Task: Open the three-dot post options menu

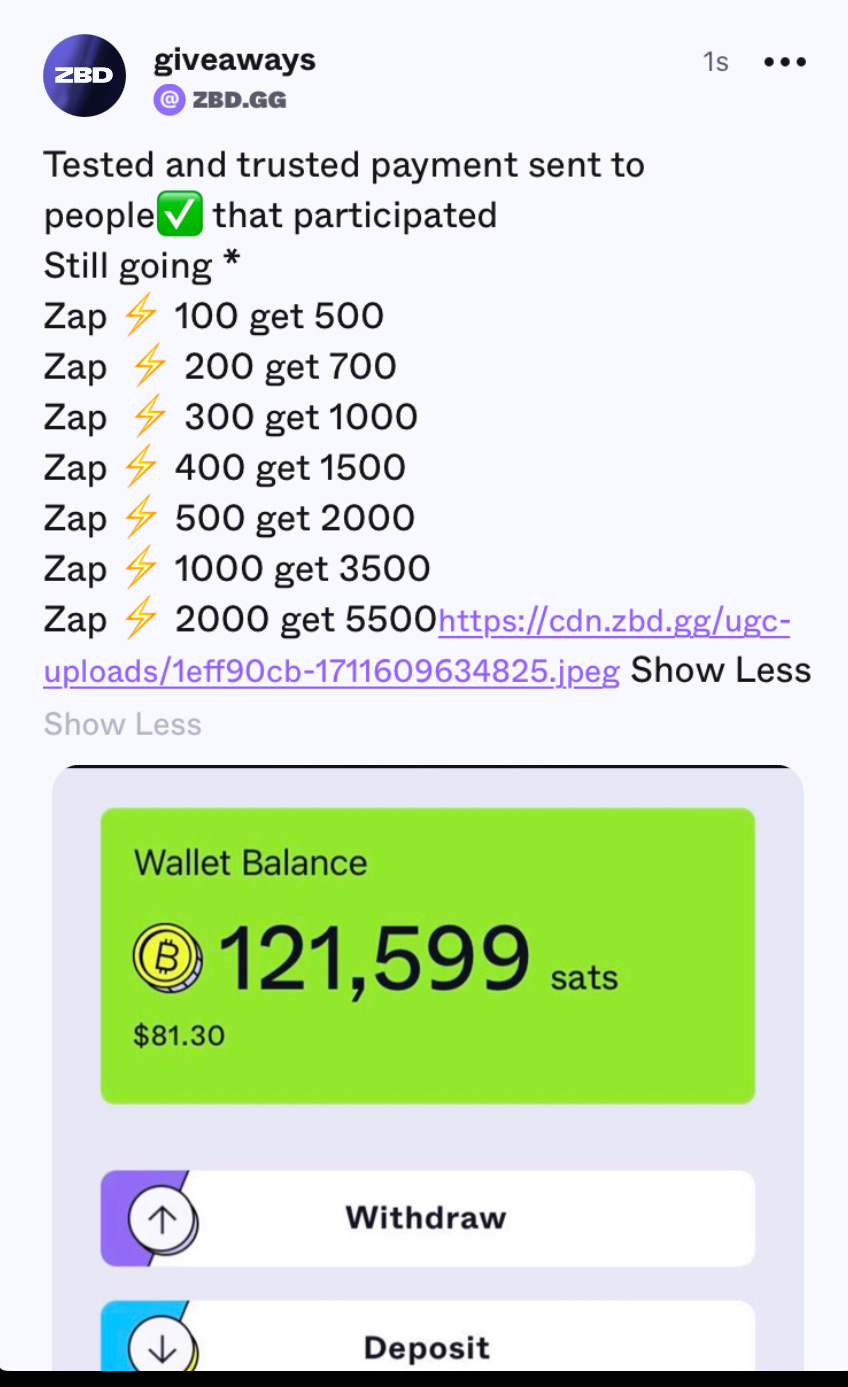Action: click(784, 62)
